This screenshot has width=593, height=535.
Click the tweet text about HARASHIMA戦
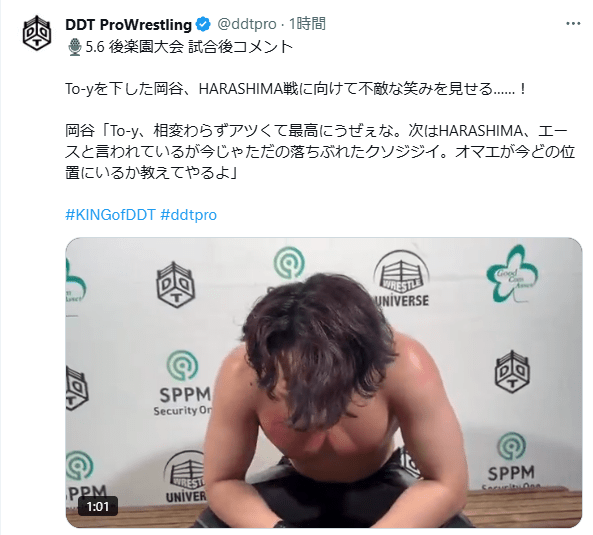click(296, 89)
